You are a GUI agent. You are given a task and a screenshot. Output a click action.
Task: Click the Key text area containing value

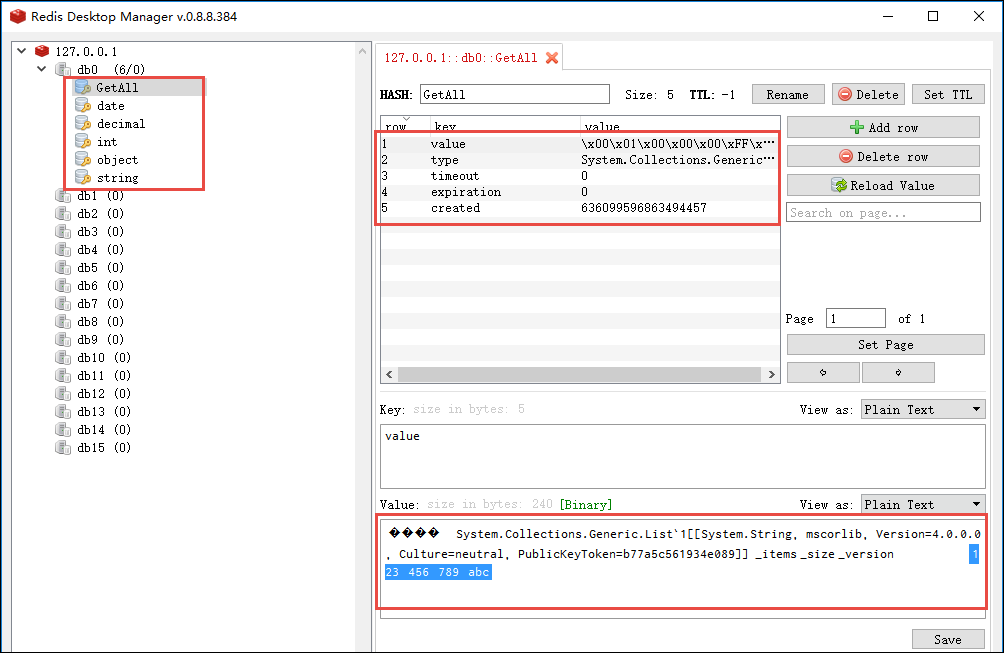click(x=682, y=456)
